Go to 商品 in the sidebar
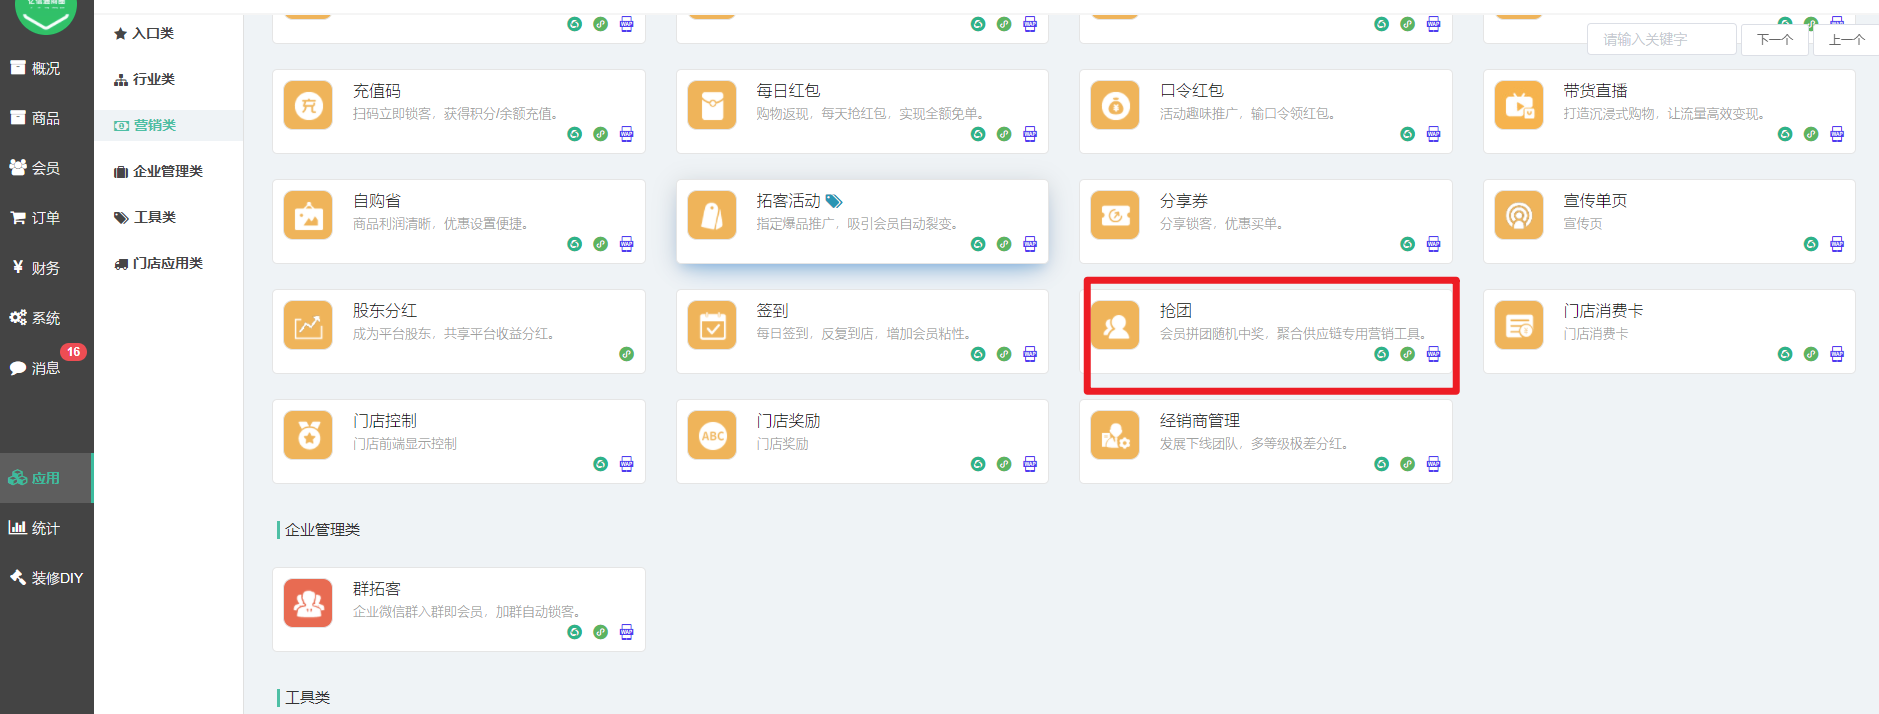 pos(46,118)
